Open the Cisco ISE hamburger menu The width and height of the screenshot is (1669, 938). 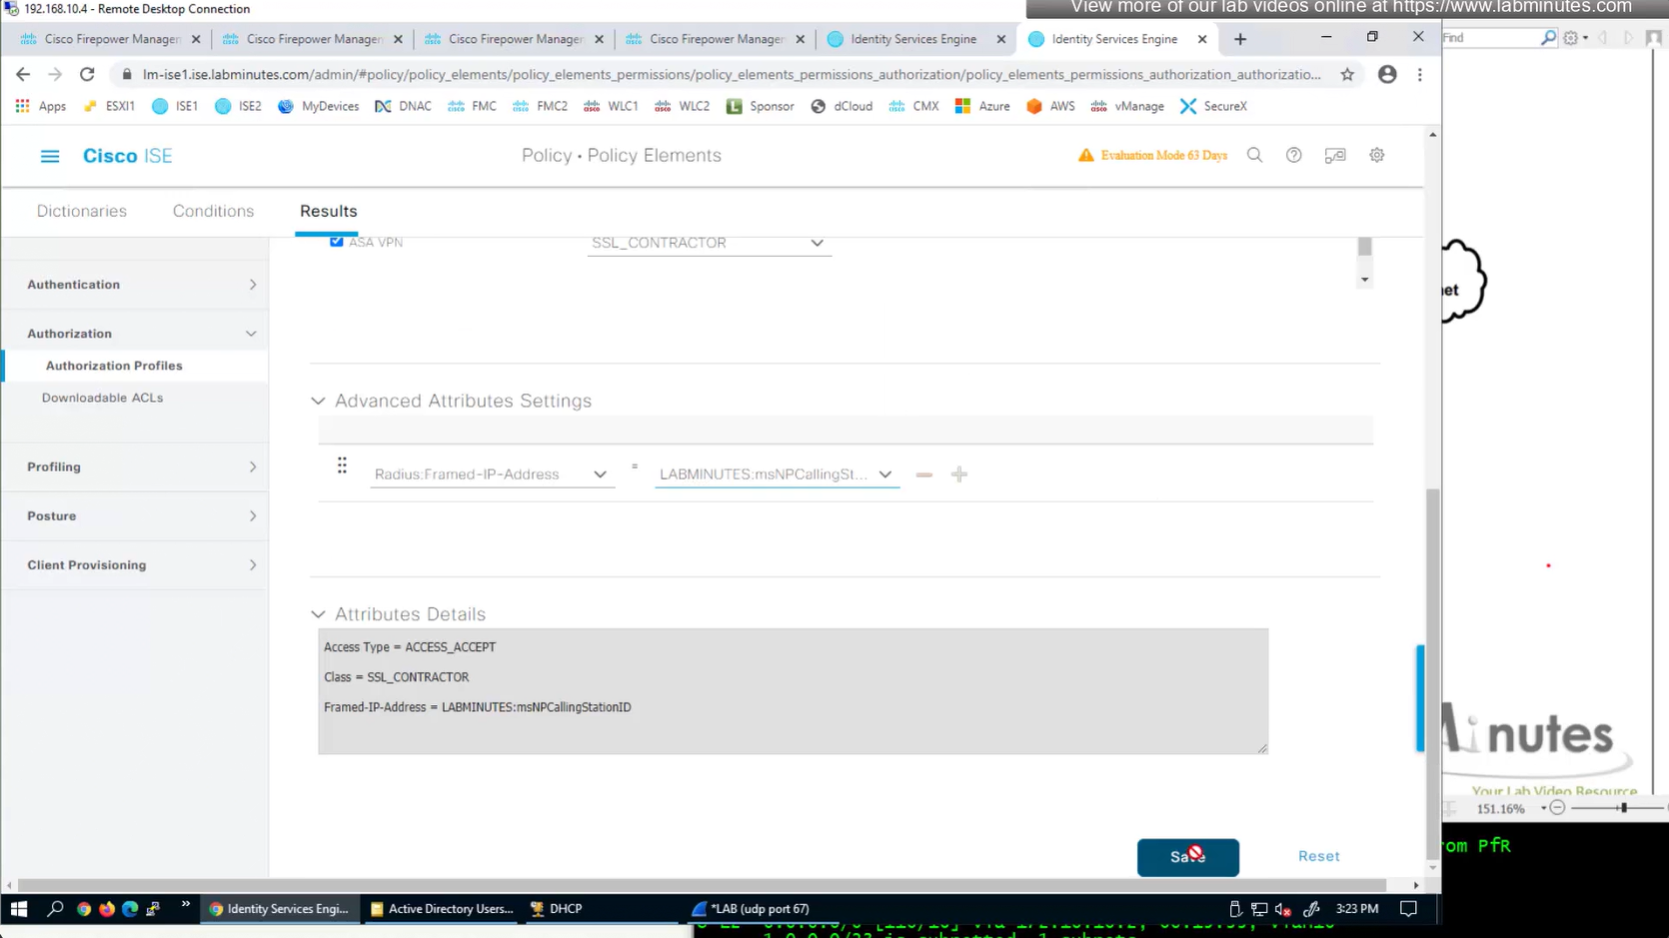(49, 156)
